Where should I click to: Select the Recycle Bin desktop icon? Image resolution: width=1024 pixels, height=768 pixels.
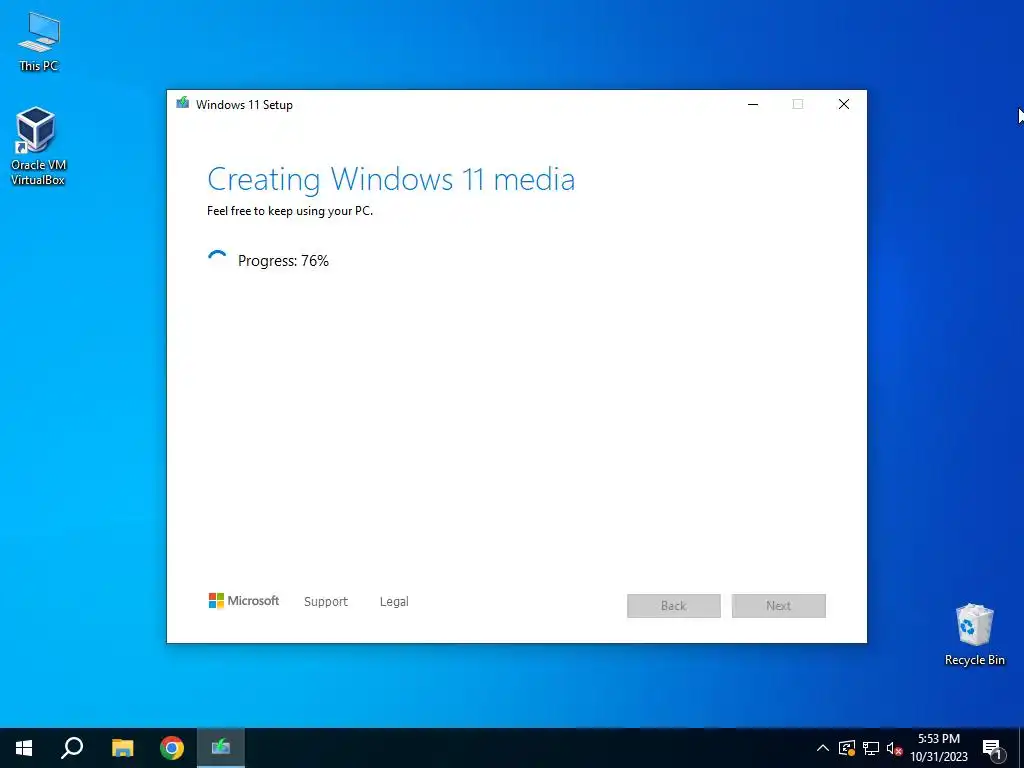tap(974, 634)
